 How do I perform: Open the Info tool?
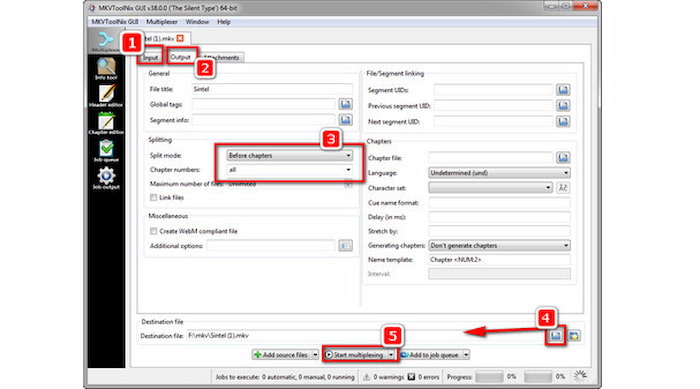[x=106, y=69]
